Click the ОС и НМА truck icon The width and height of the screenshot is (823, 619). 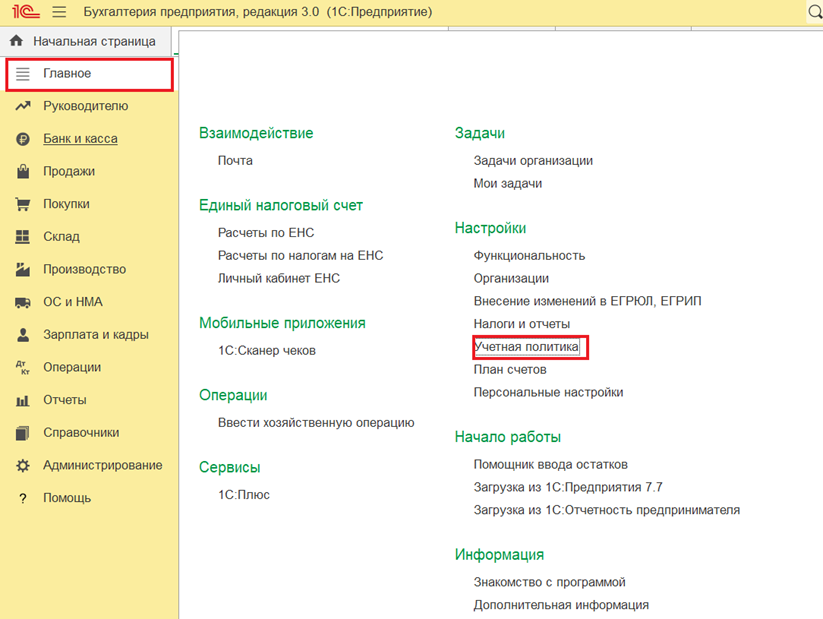point(23,302)
